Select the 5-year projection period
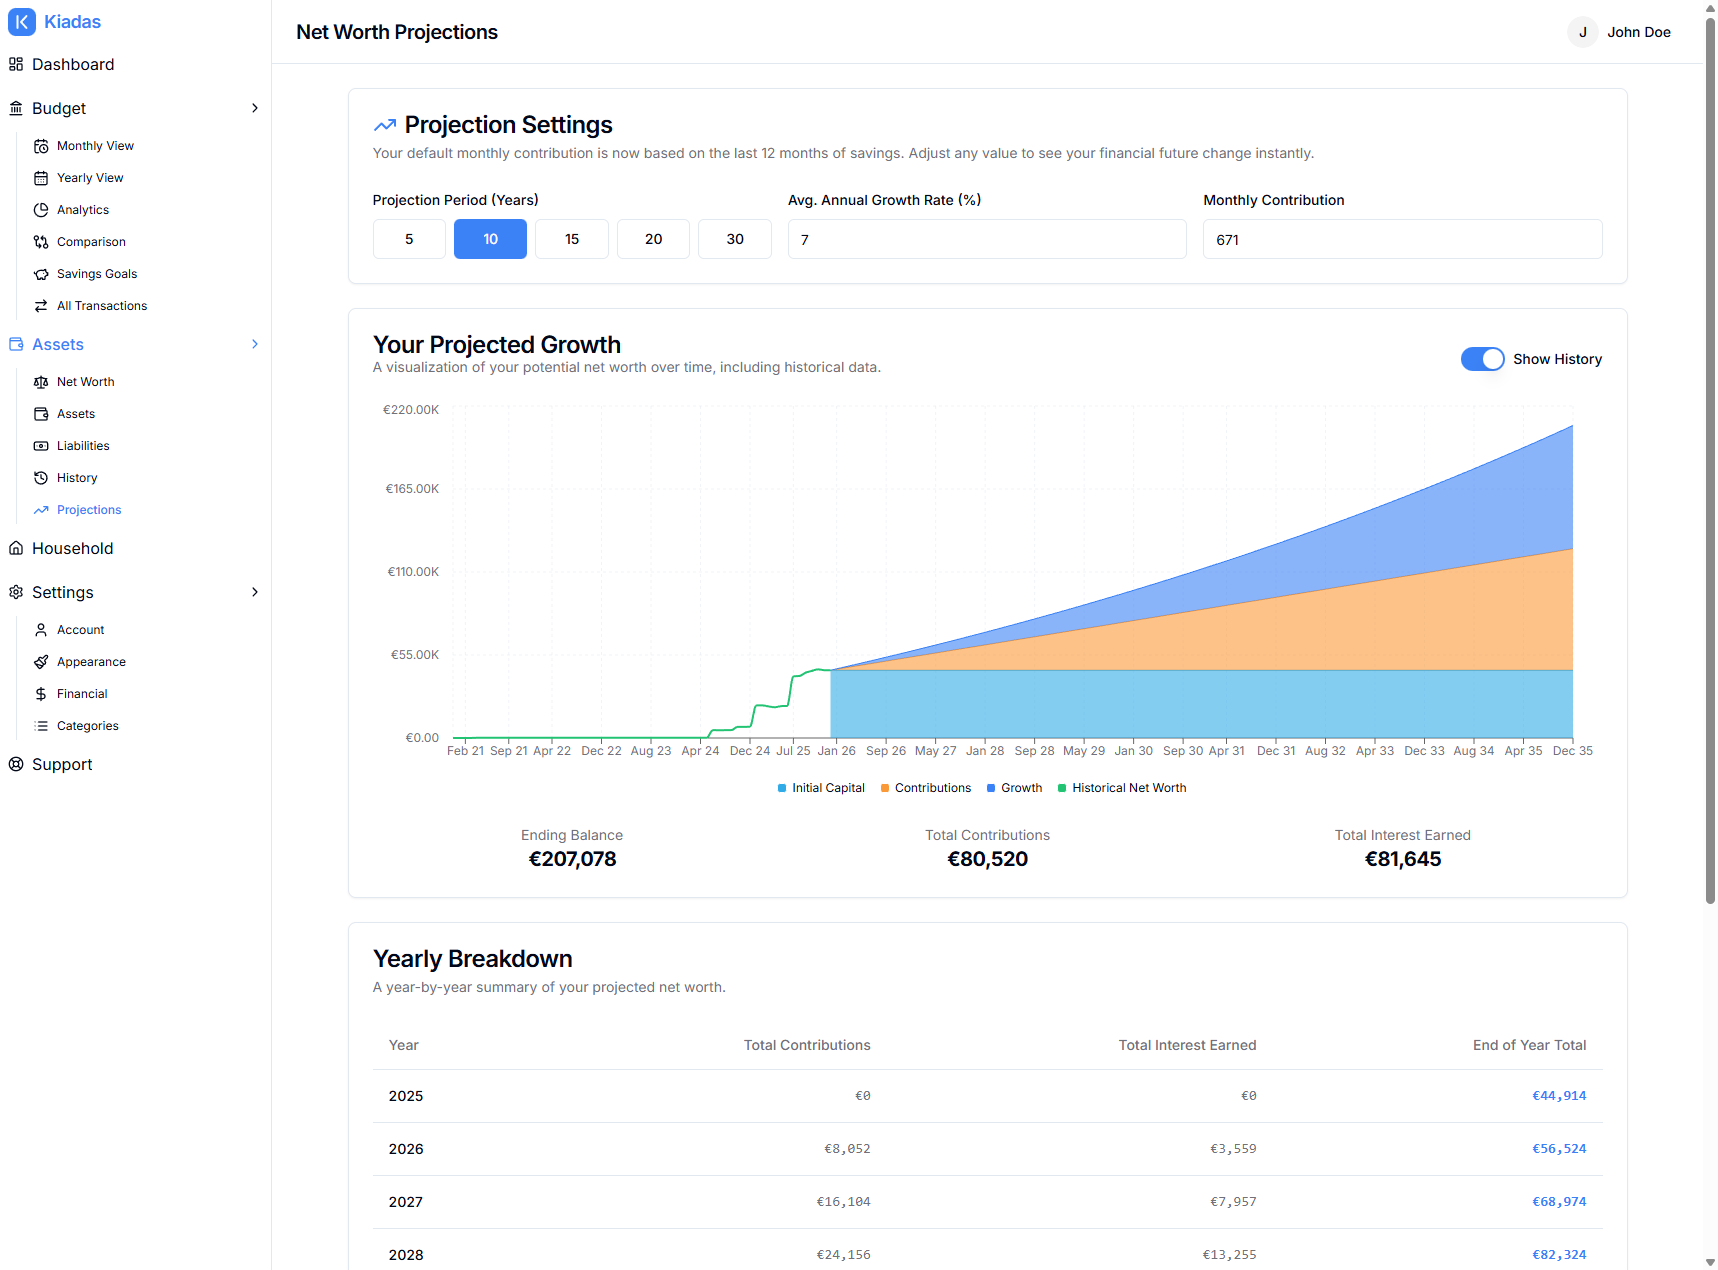Viewport: 1718px width, 1270px height. point(409,239)
